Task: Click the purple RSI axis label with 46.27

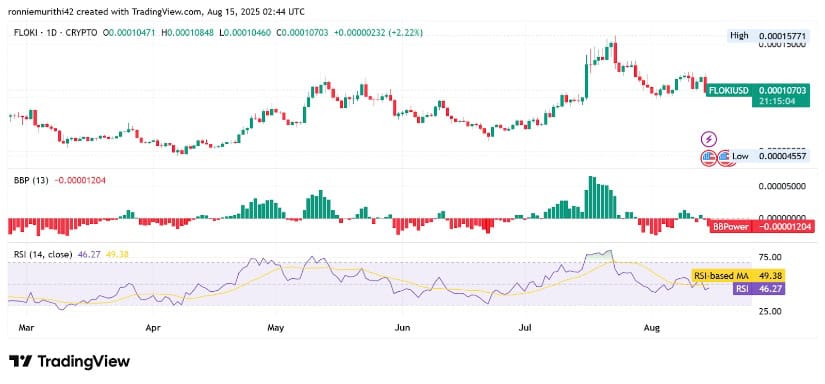Action: [x=759, y=288]
